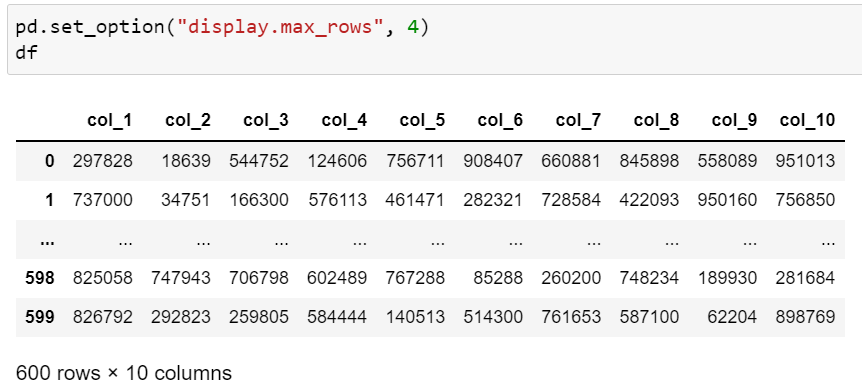Click cell value 282321

tap(493, 200)
